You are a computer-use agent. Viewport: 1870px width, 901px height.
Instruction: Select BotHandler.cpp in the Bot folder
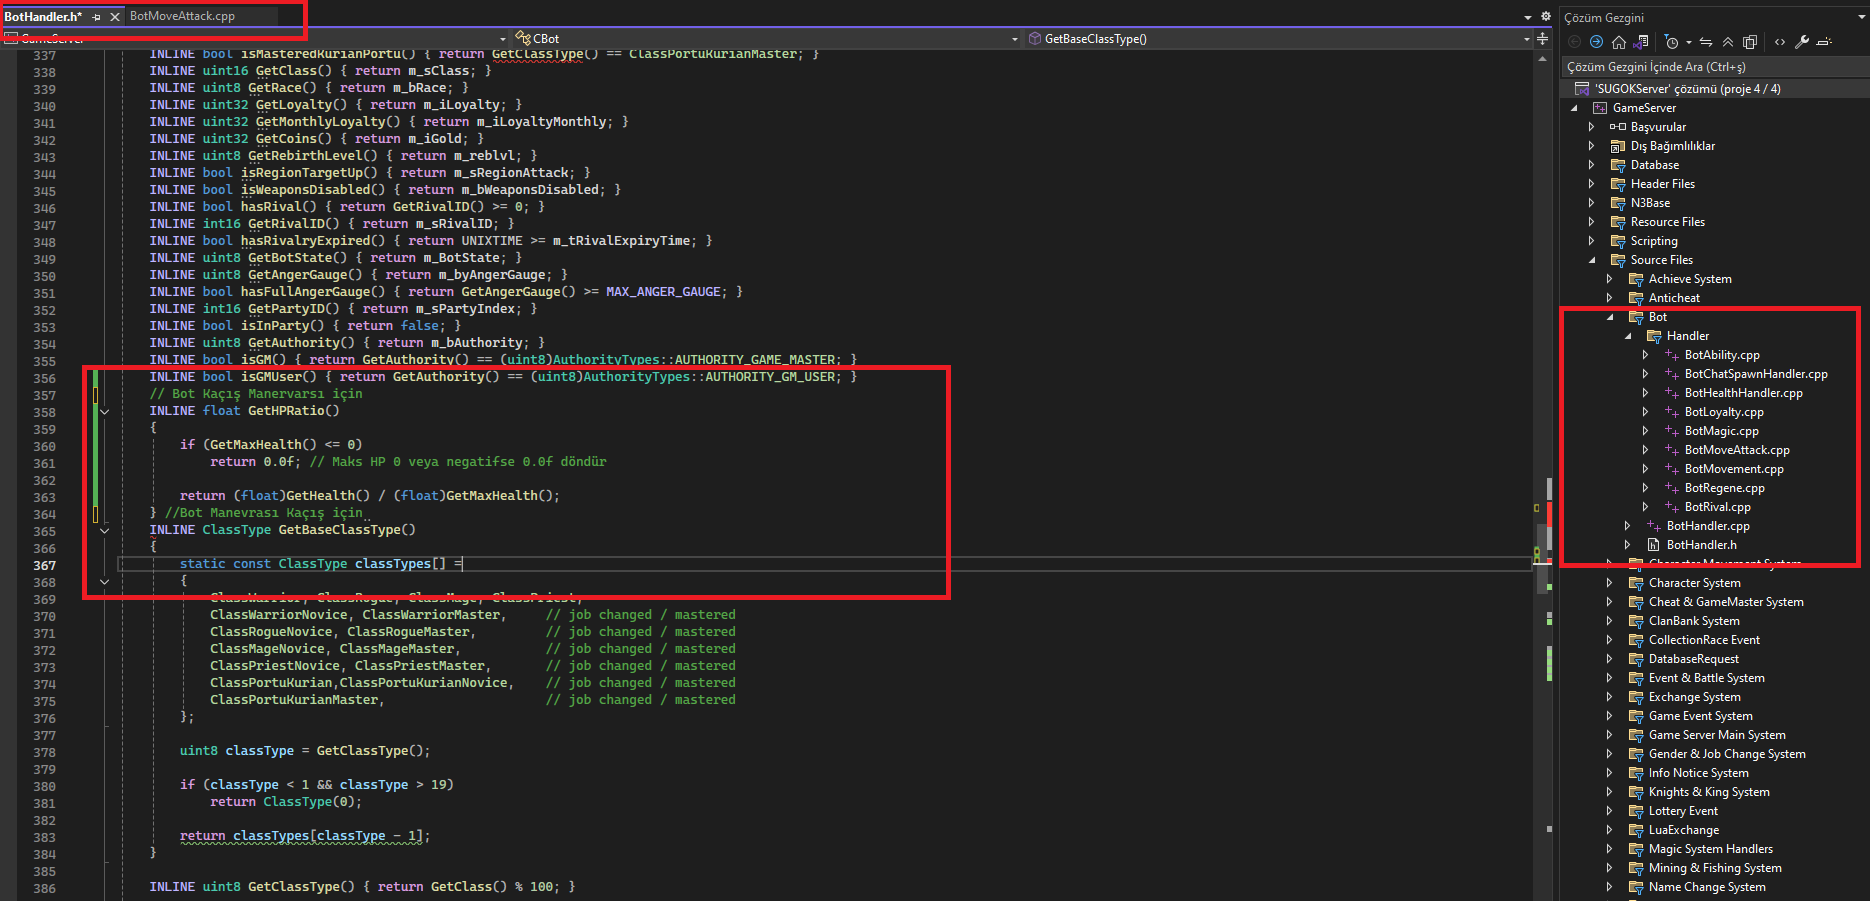[x=1708, y=526]
